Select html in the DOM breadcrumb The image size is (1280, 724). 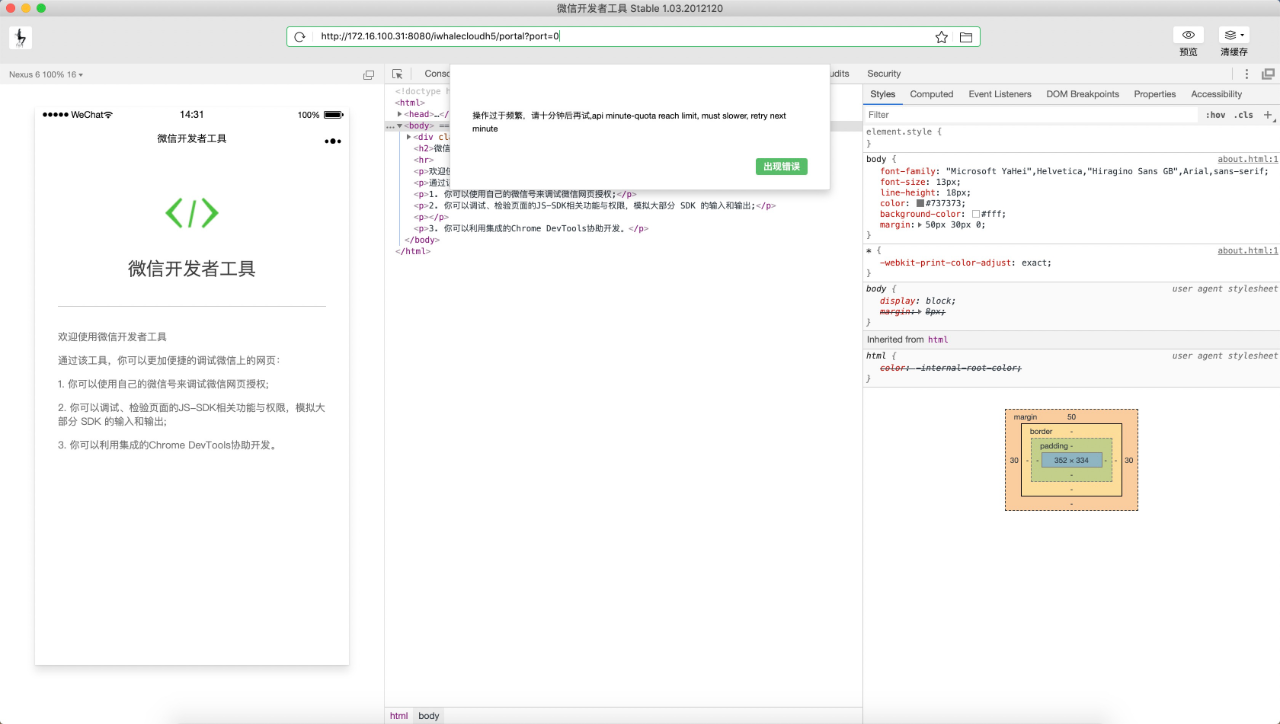[x=399, y=716]
